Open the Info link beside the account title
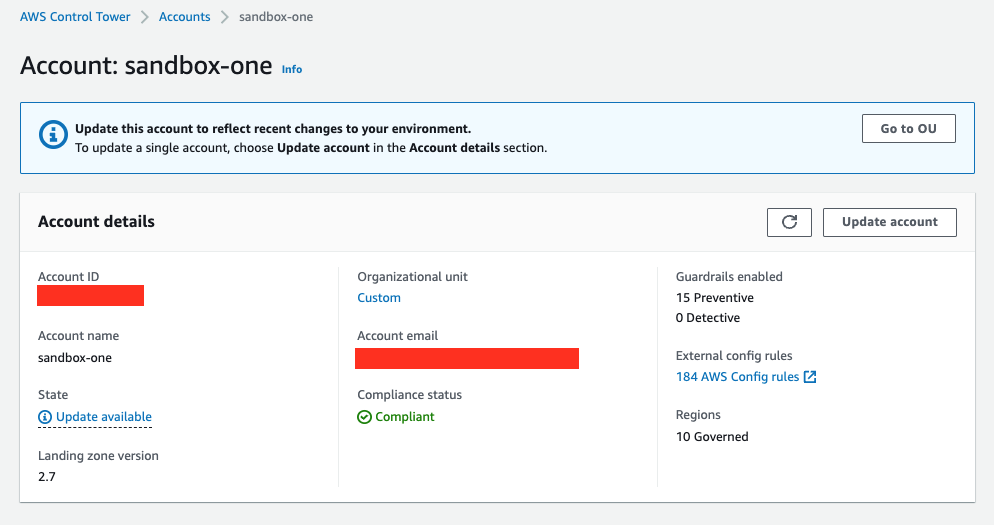 tap(292, 69)
